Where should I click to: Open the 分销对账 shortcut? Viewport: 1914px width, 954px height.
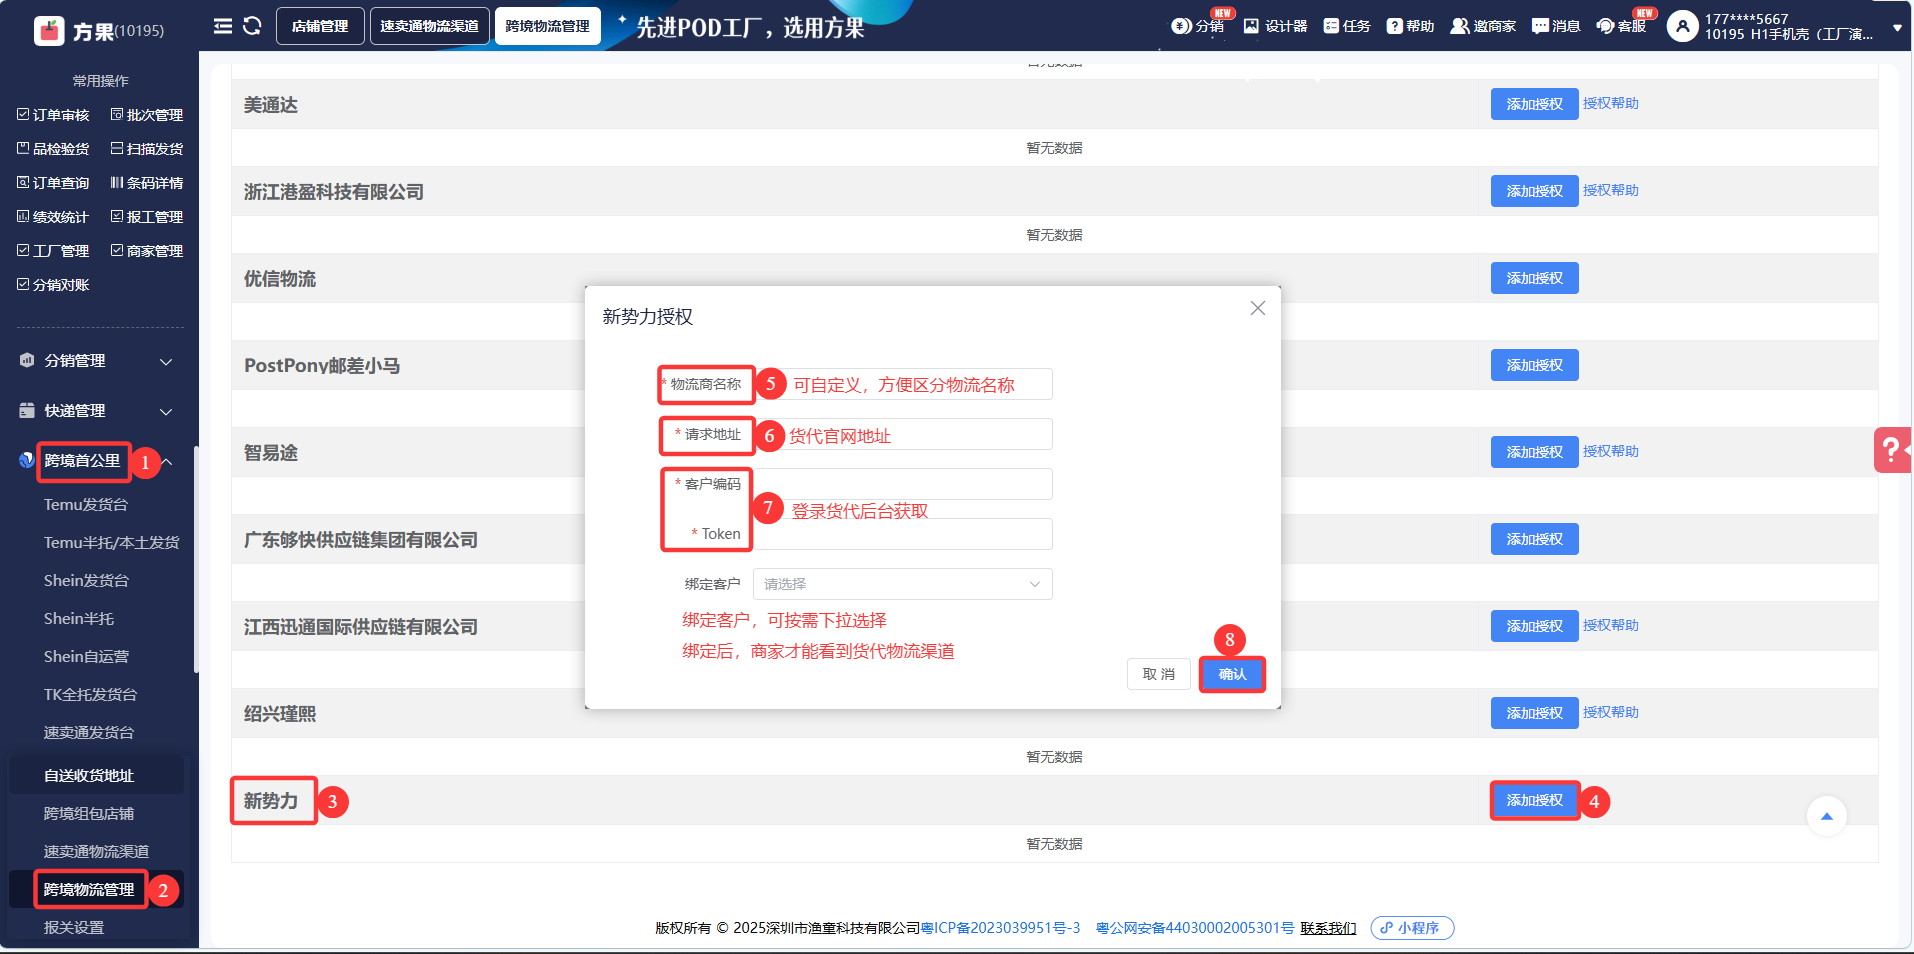54,285
